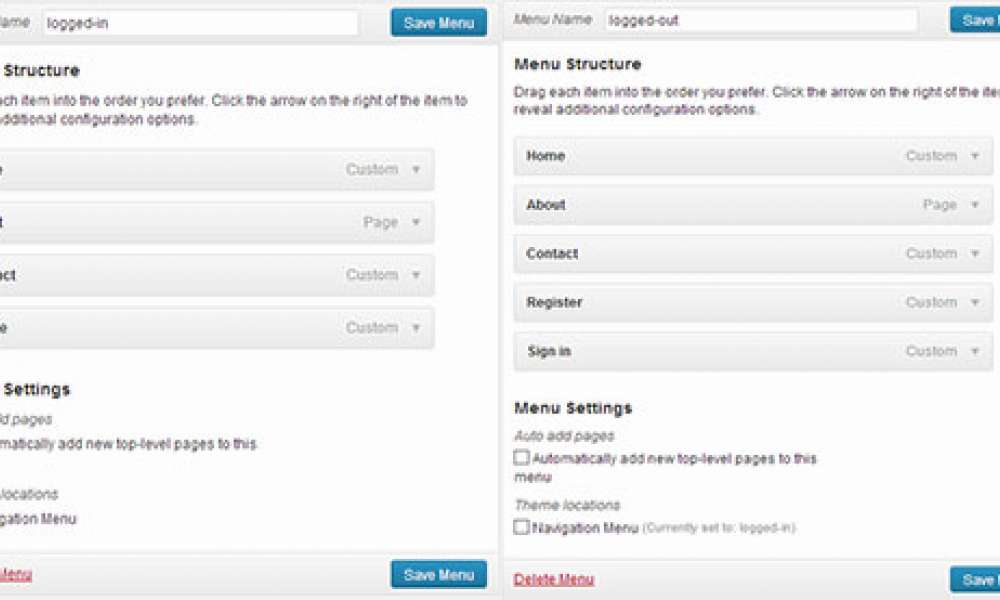1000x600 pixels.
Task: Select the Sign in menu item label
Action: tap(549, 352)
